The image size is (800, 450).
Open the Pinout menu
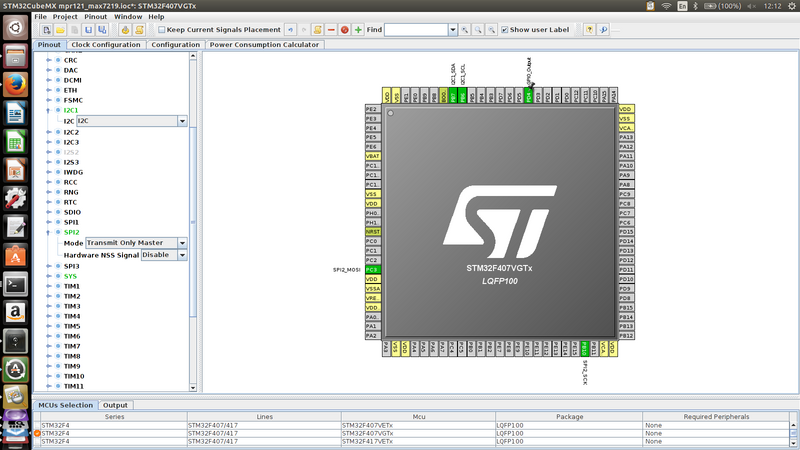[x=96, y=17]
